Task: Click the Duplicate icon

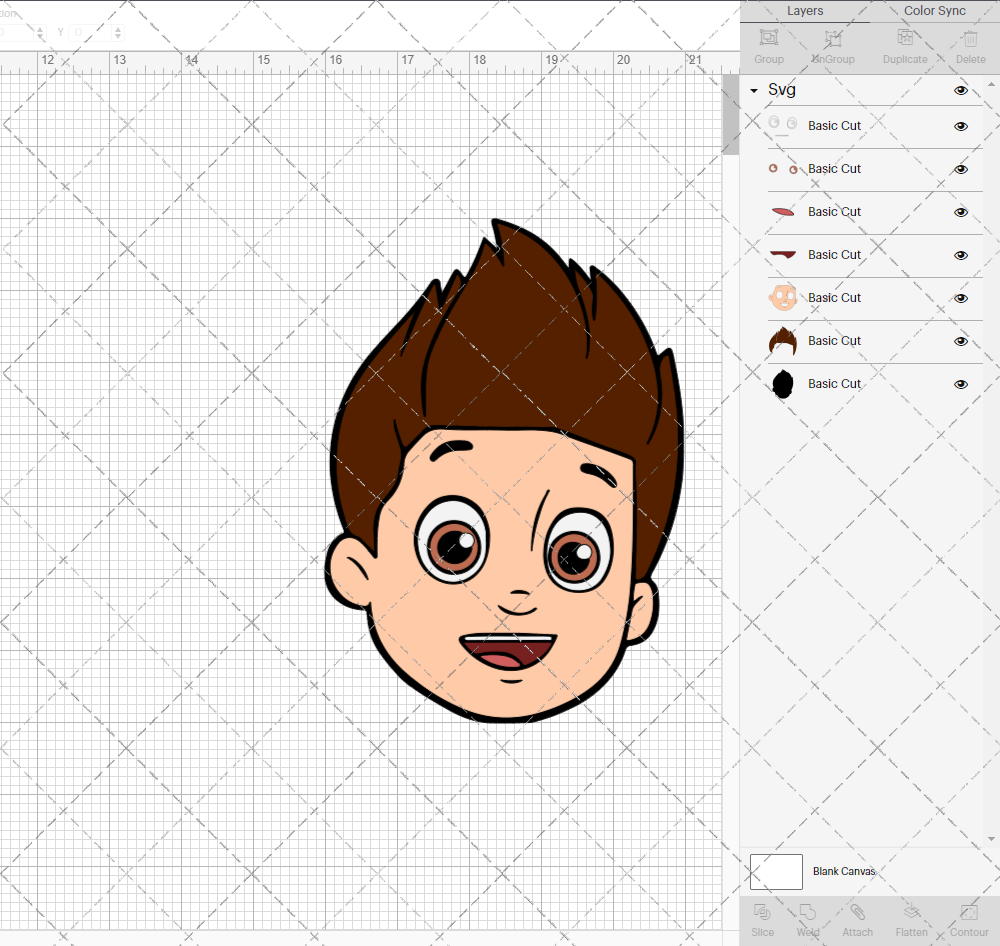Action: click(905, 38)
